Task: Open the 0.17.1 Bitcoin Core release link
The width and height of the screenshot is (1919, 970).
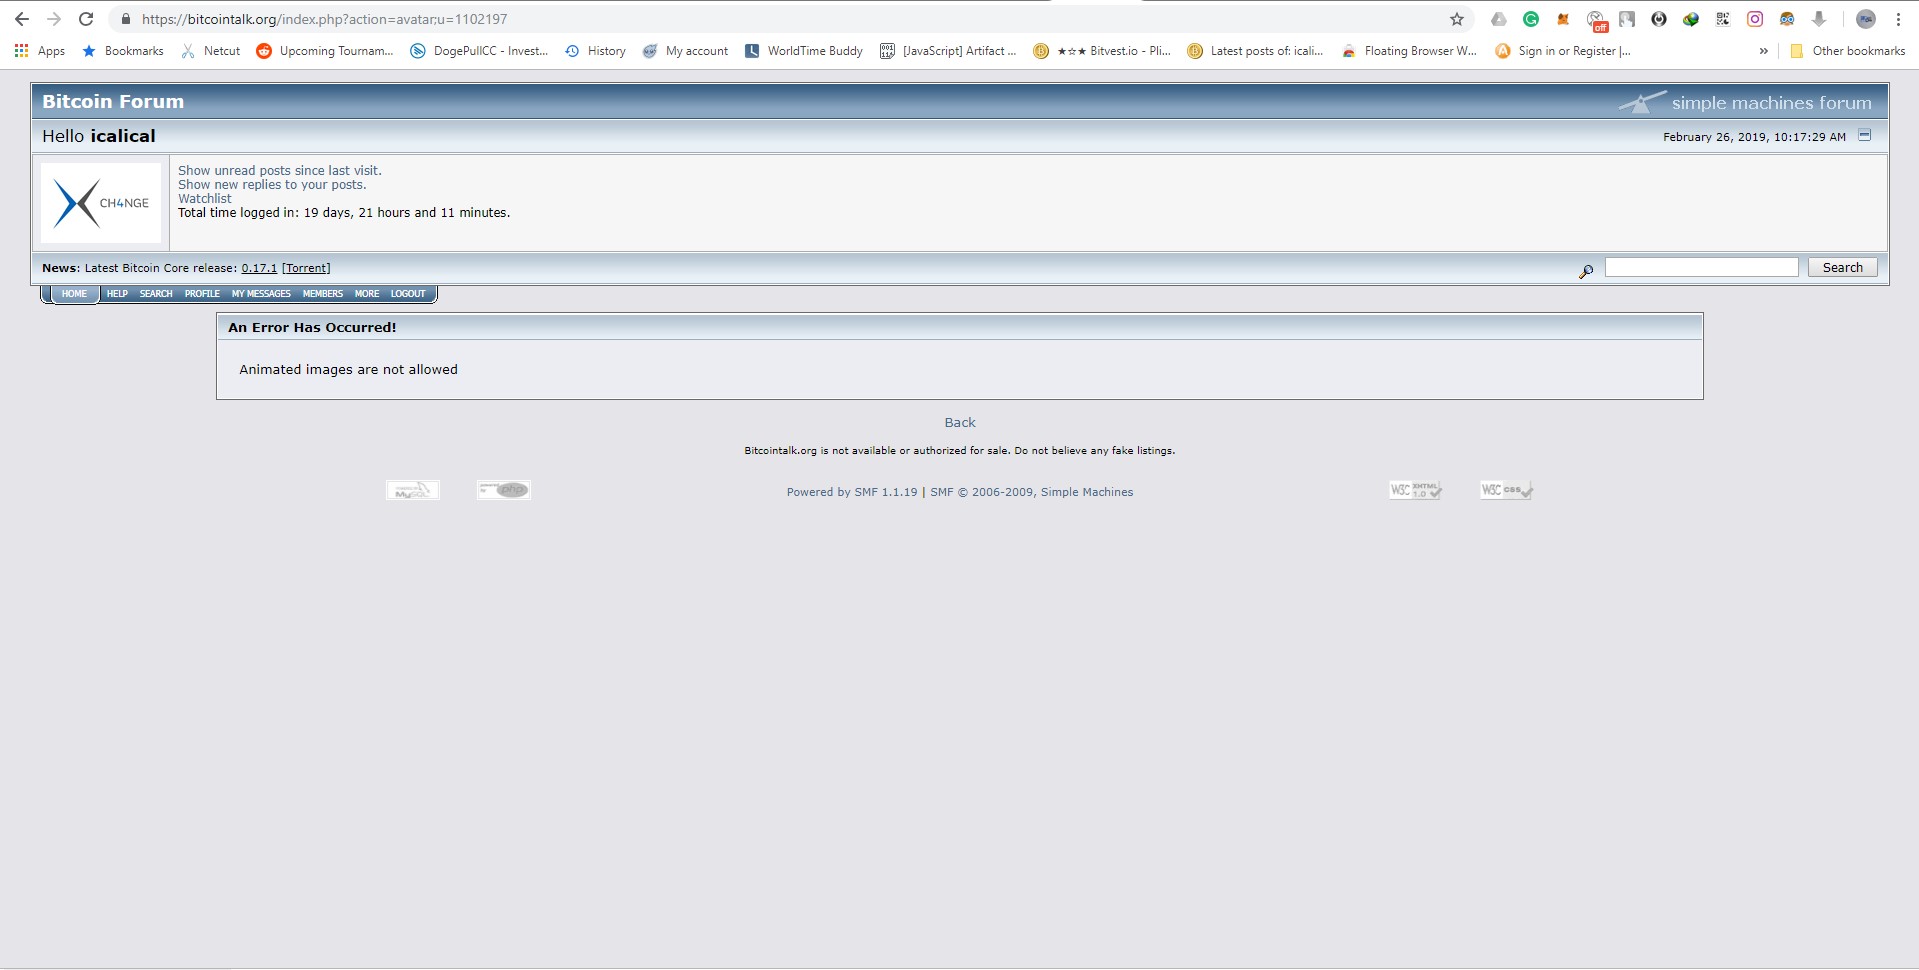Action: (x=259, y=268)
